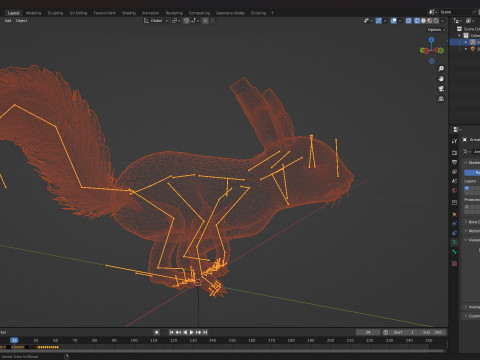Viewport: 480px width, 360px height.
Task: Expand the selected Armature row in outliner
Action: pyautogui.click(x=466, y=42)
